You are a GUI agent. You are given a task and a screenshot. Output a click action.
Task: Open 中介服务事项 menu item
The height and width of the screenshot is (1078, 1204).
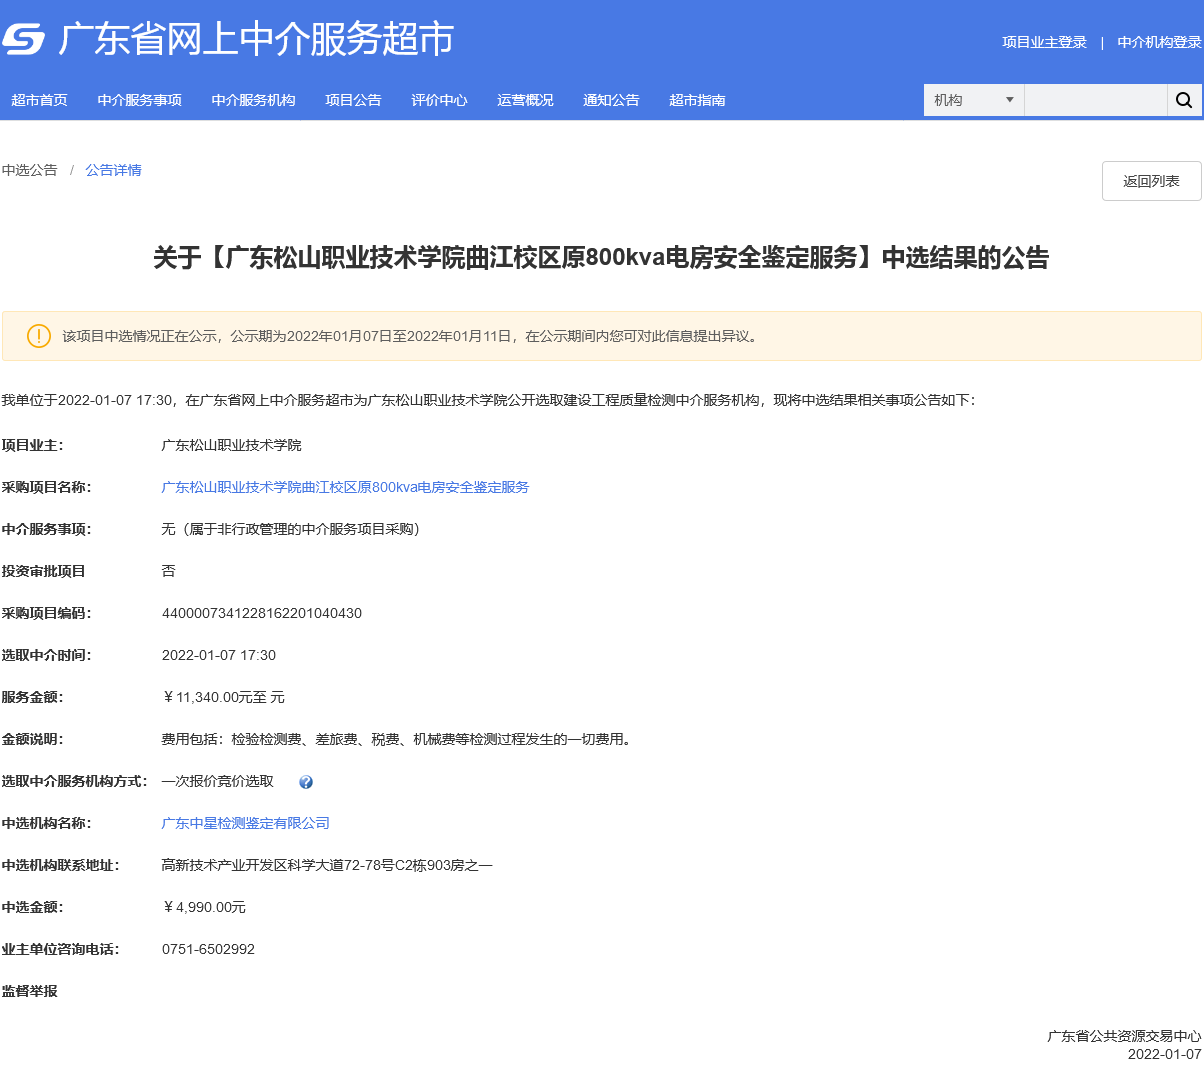pyautogui.click(x=140, y=100)
